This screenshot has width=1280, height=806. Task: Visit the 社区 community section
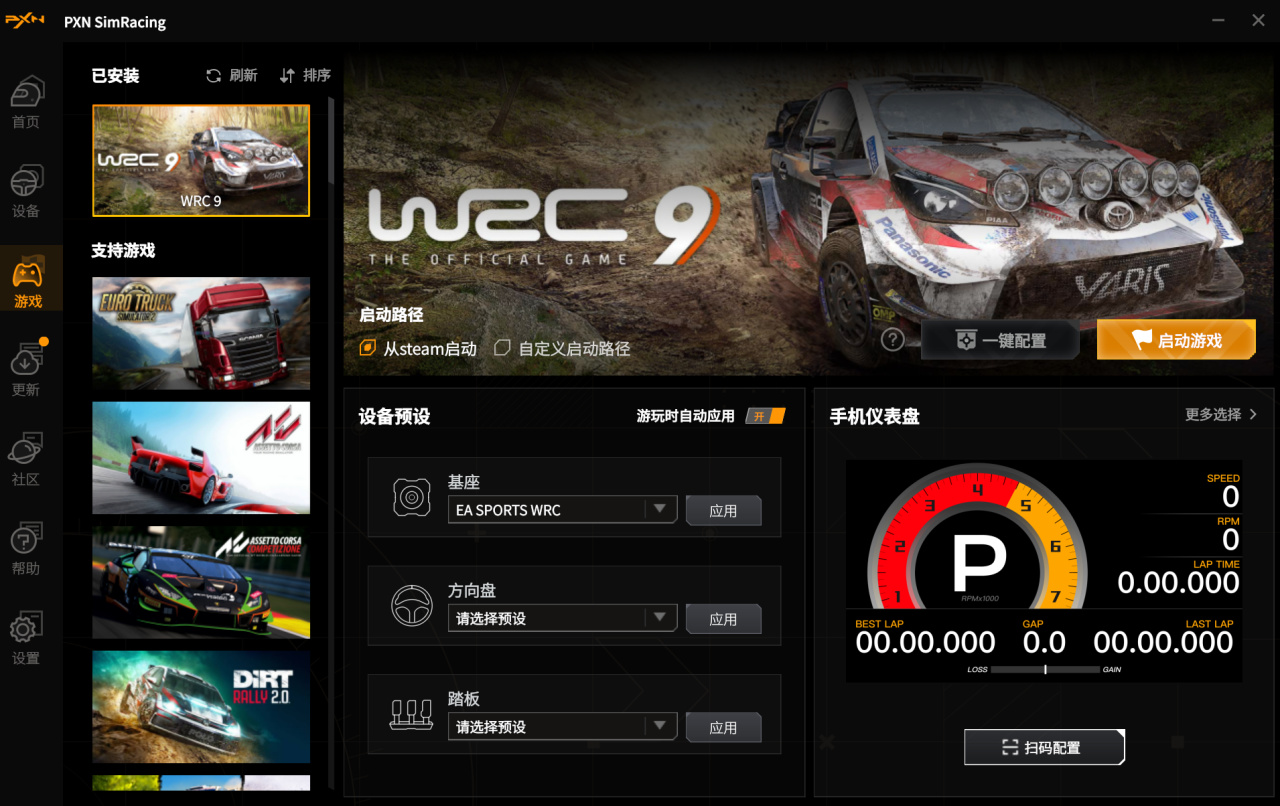point(26,460)
